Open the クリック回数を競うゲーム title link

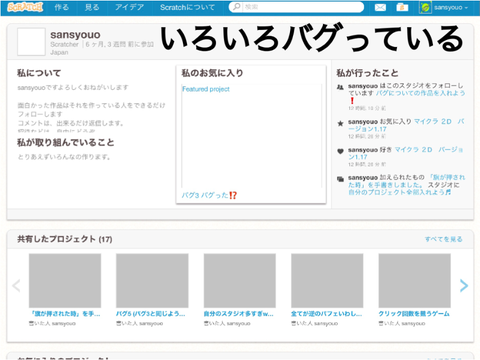414,314
